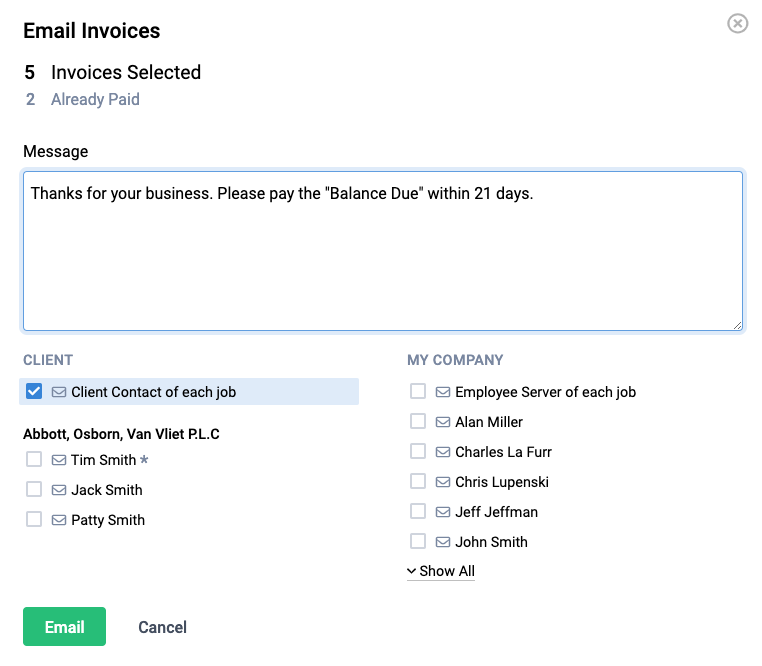Click the envelope icon beside John Smith
The width and height of the screenshot is (762, 666).
pos(443,542)
